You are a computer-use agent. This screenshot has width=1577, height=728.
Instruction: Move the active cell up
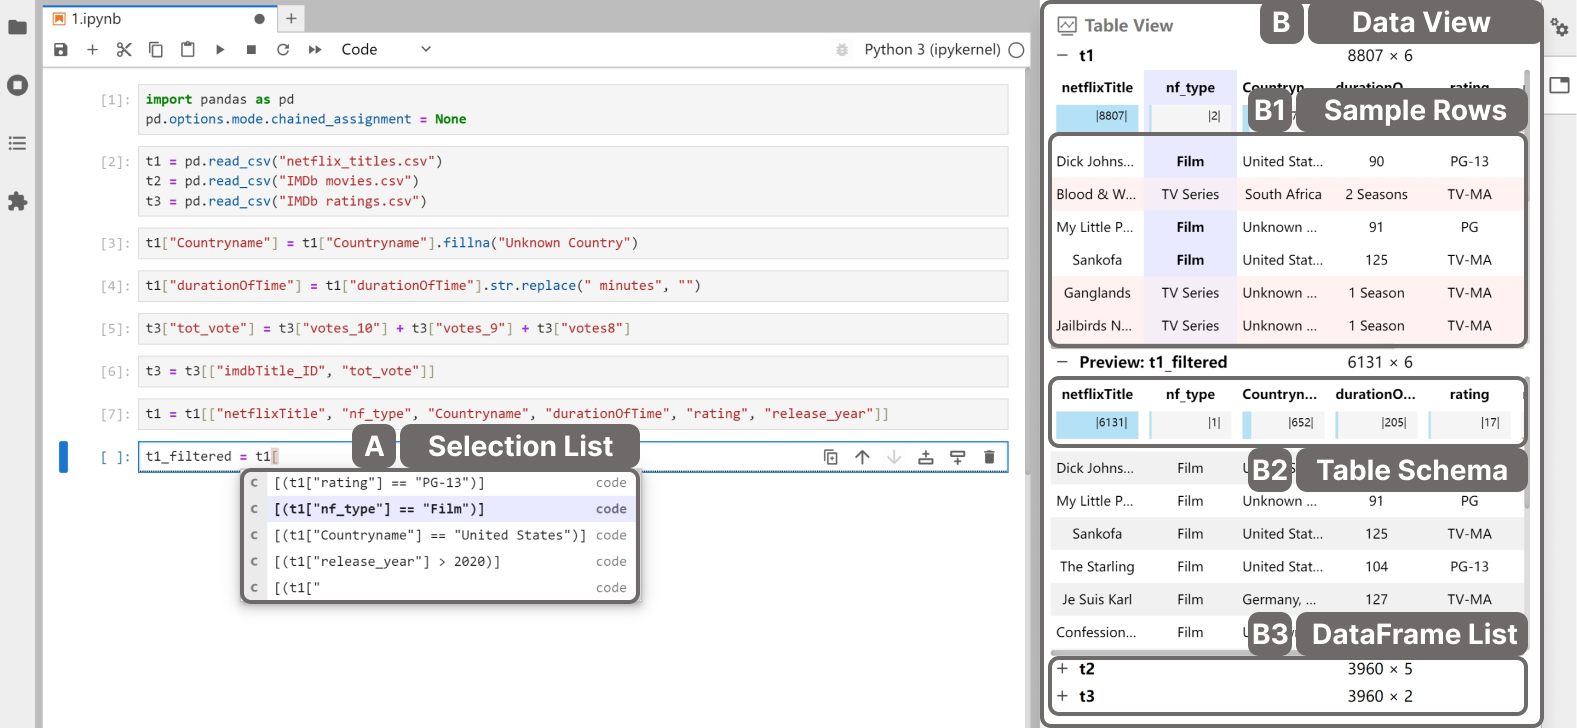click(862, 457)
